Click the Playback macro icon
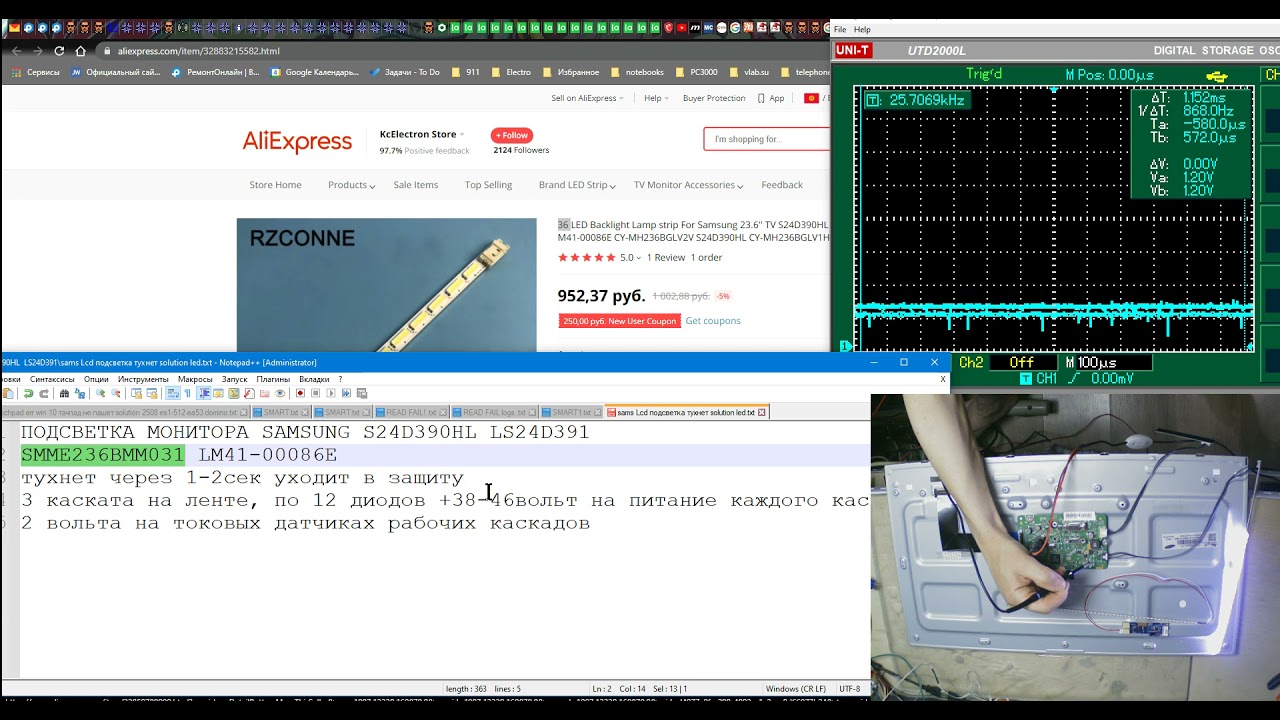The height and width of the screenshot is (720, 1280). [331, 393]
